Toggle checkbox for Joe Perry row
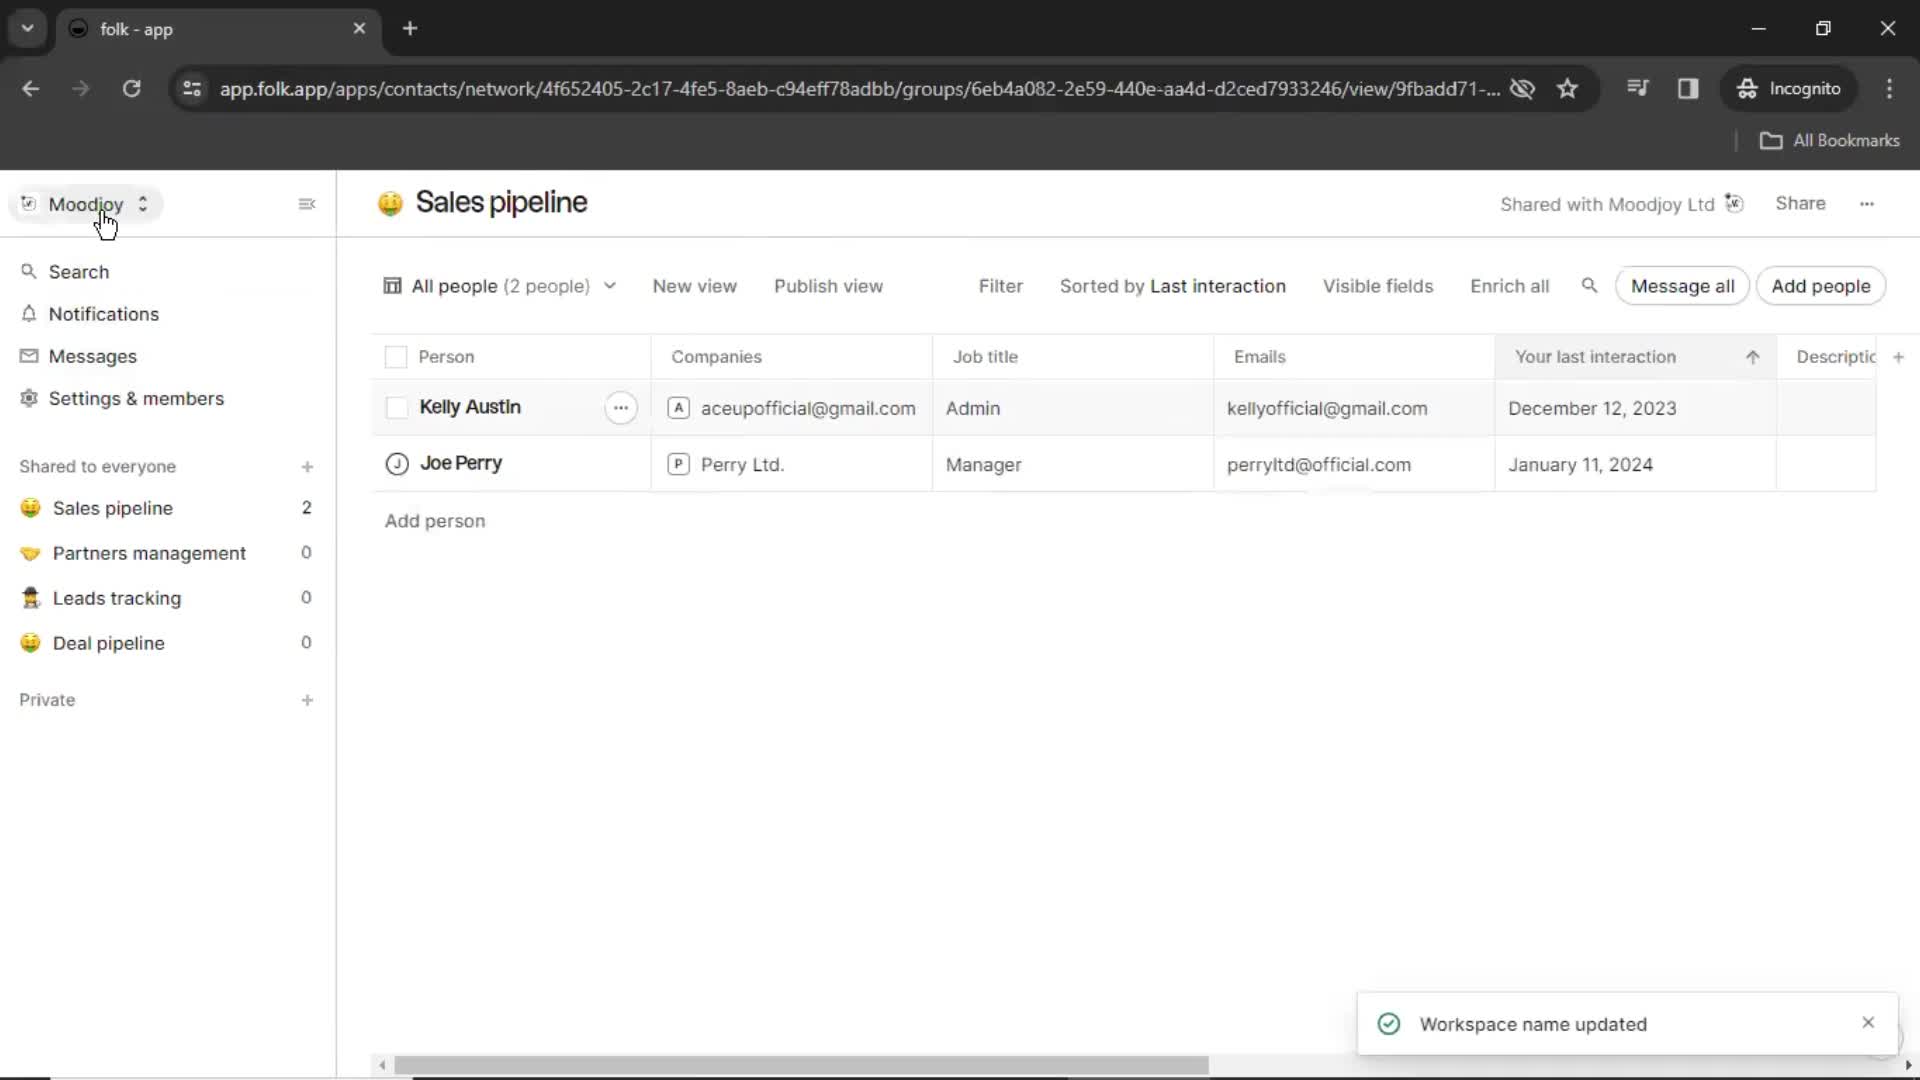 coord(396,463)
